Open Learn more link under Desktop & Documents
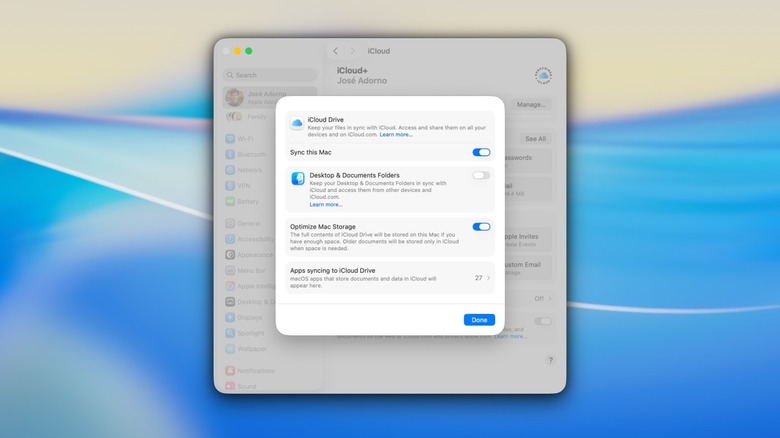This screenshot has width=780, height=438. click(x=326, y=205)
